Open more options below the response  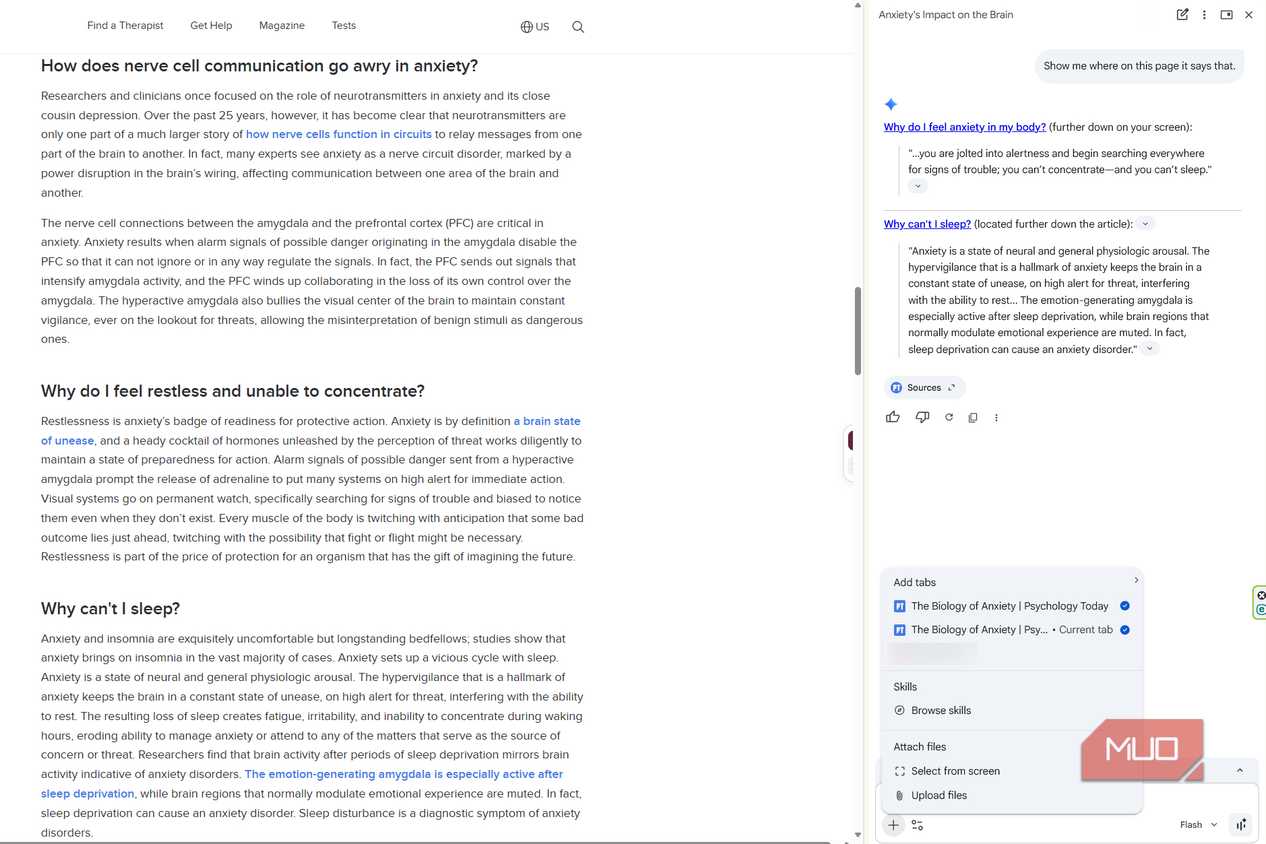pyautogui.click(x=996, y=418)
